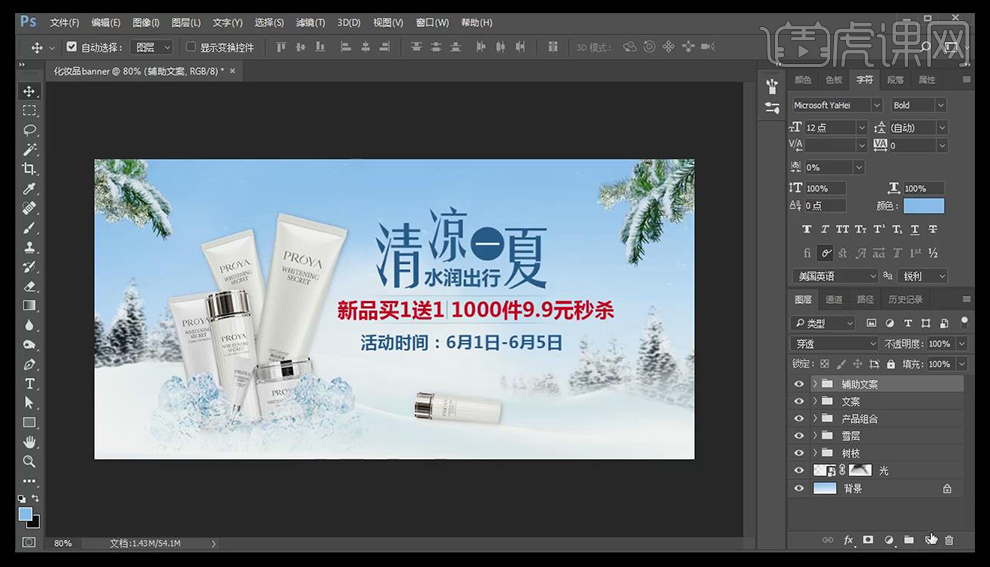Click the text color swatch in Character panel

(924, 206)
